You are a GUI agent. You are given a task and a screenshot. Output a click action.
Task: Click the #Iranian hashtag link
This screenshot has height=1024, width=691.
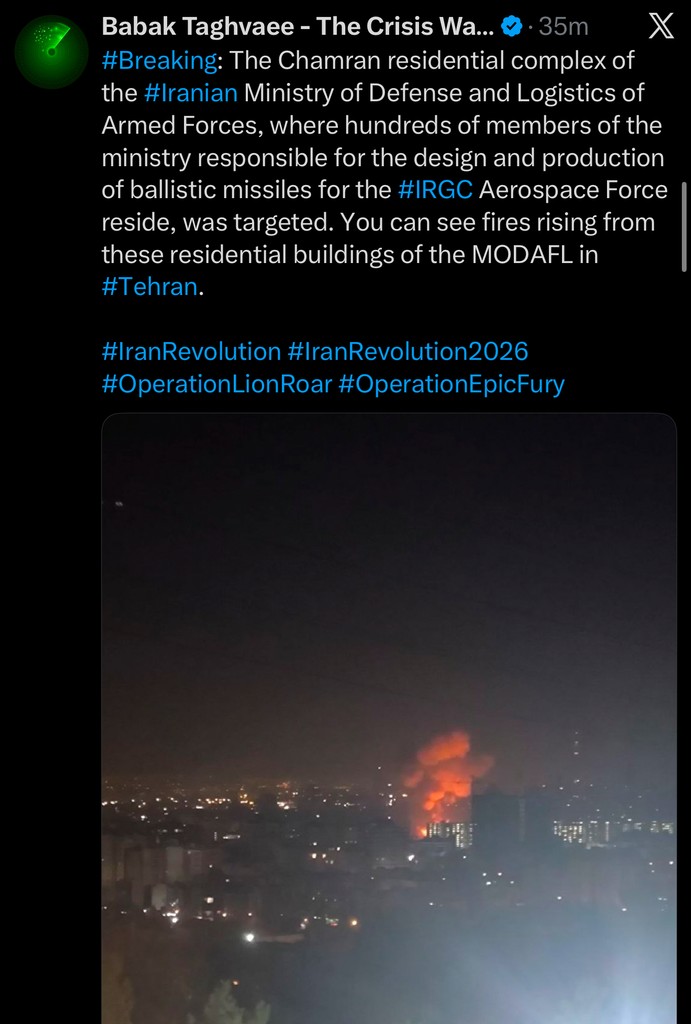[x=191, y=93]
